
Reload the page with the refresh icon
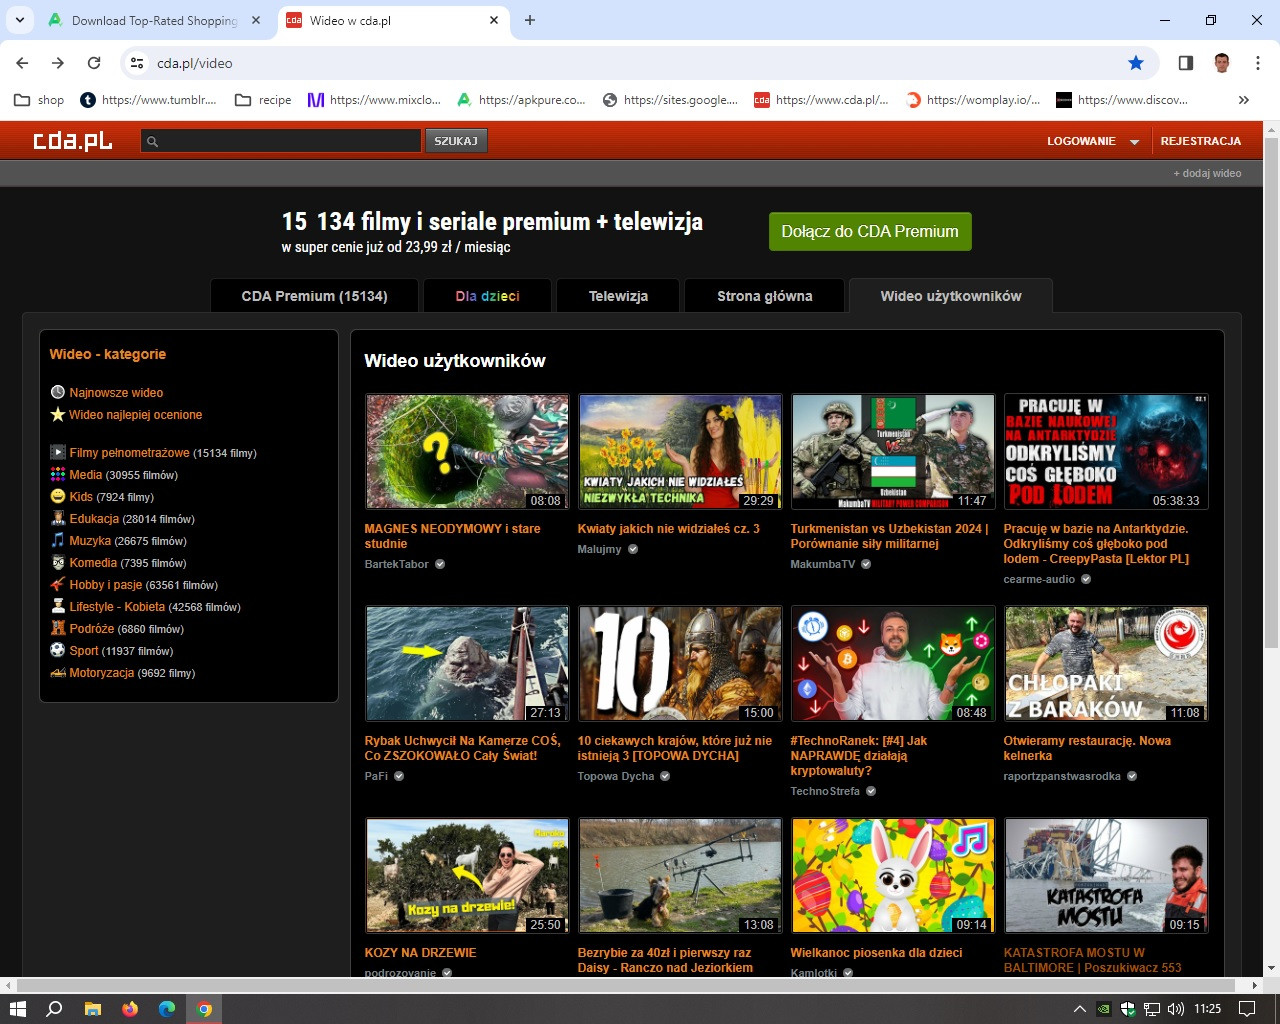94,63
